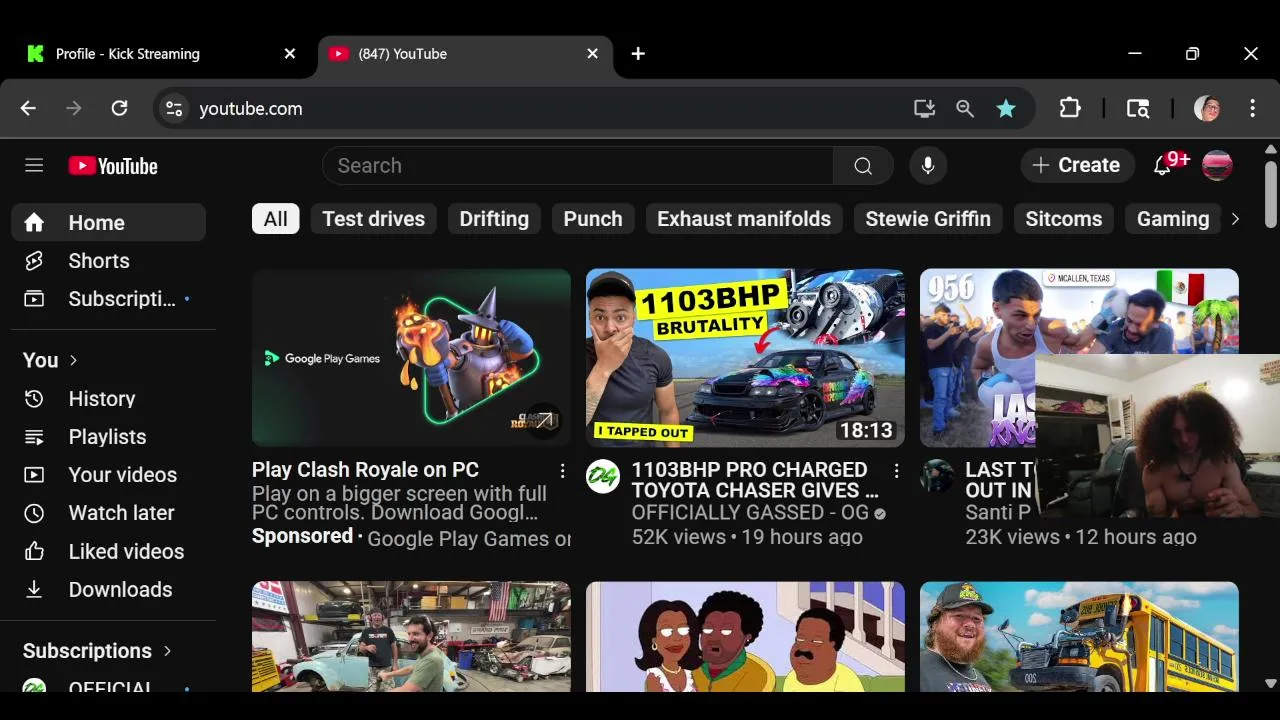The image size is (1280, 720).
Task: Open Shorts in sidebar
Action: click(108, 261)
